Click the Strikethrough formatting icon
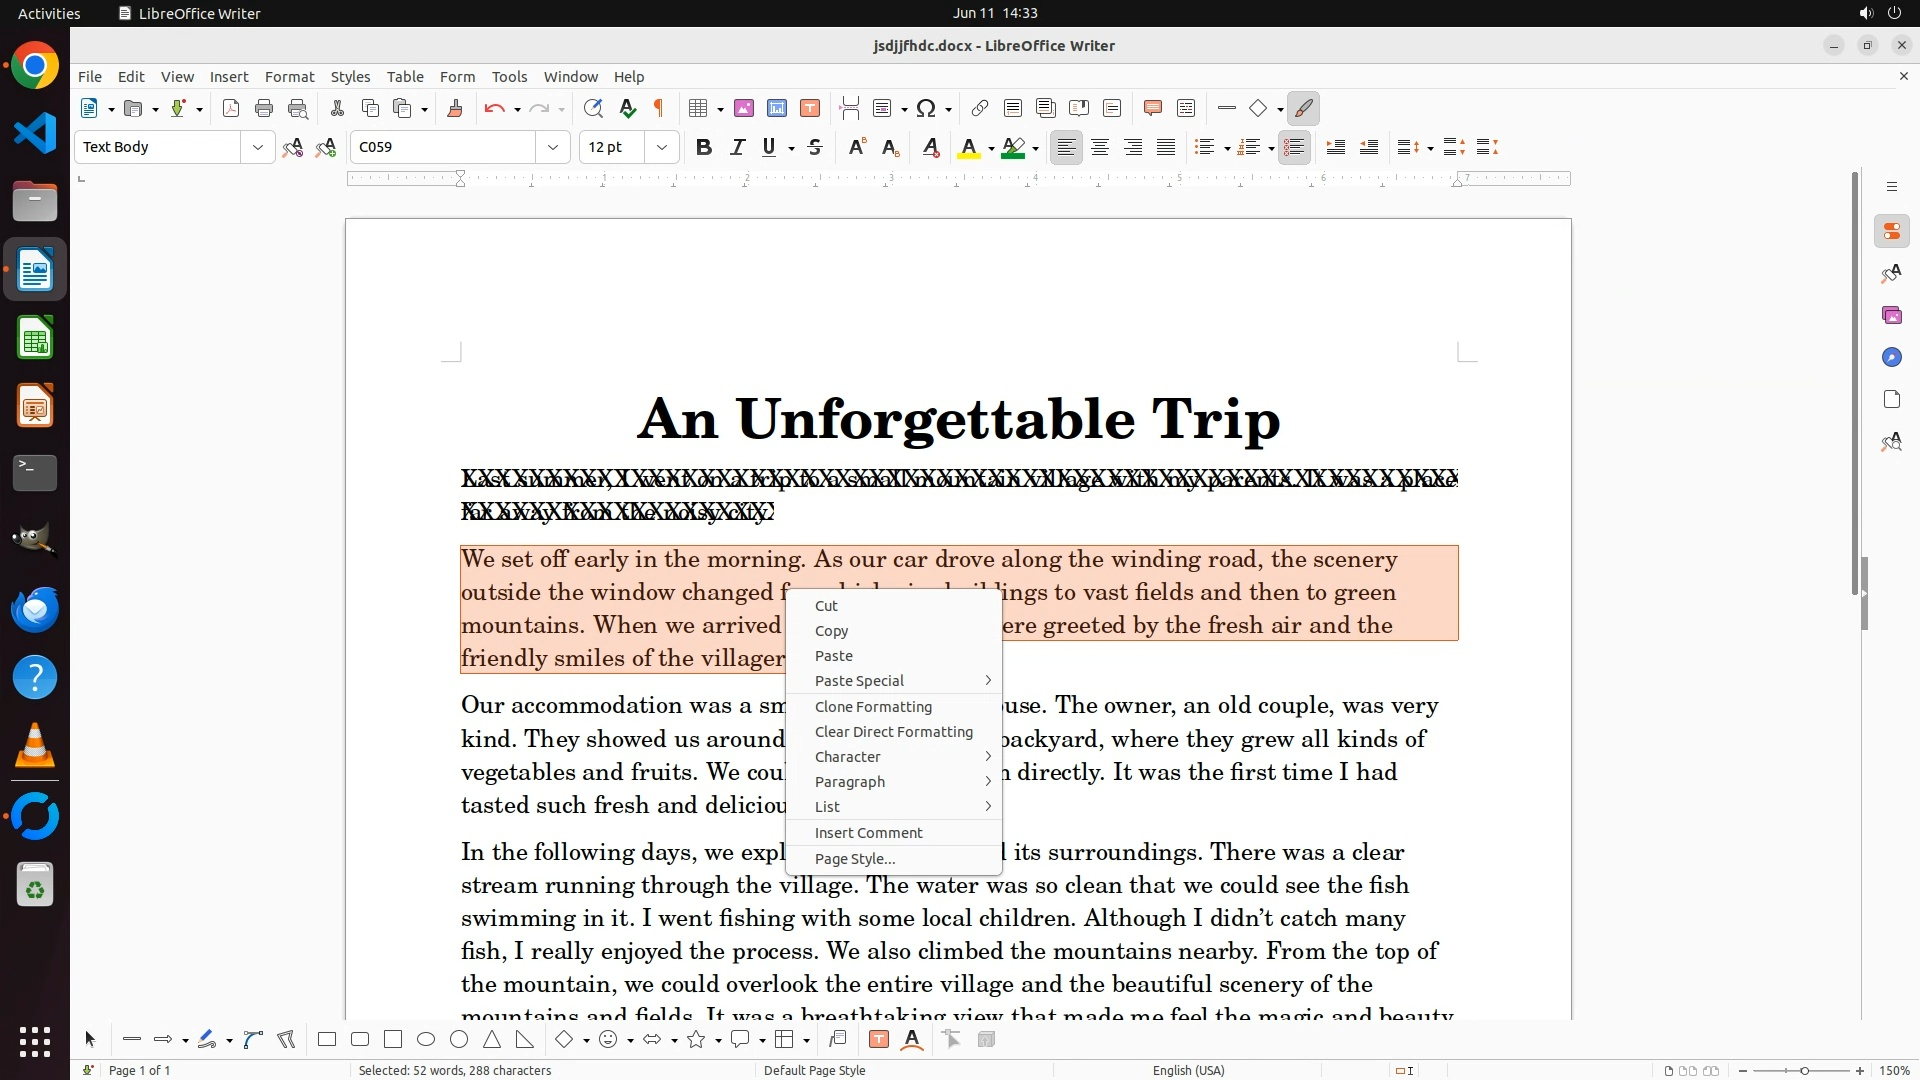Viewport: 1920px width, 1080px height. coord(815,148)
